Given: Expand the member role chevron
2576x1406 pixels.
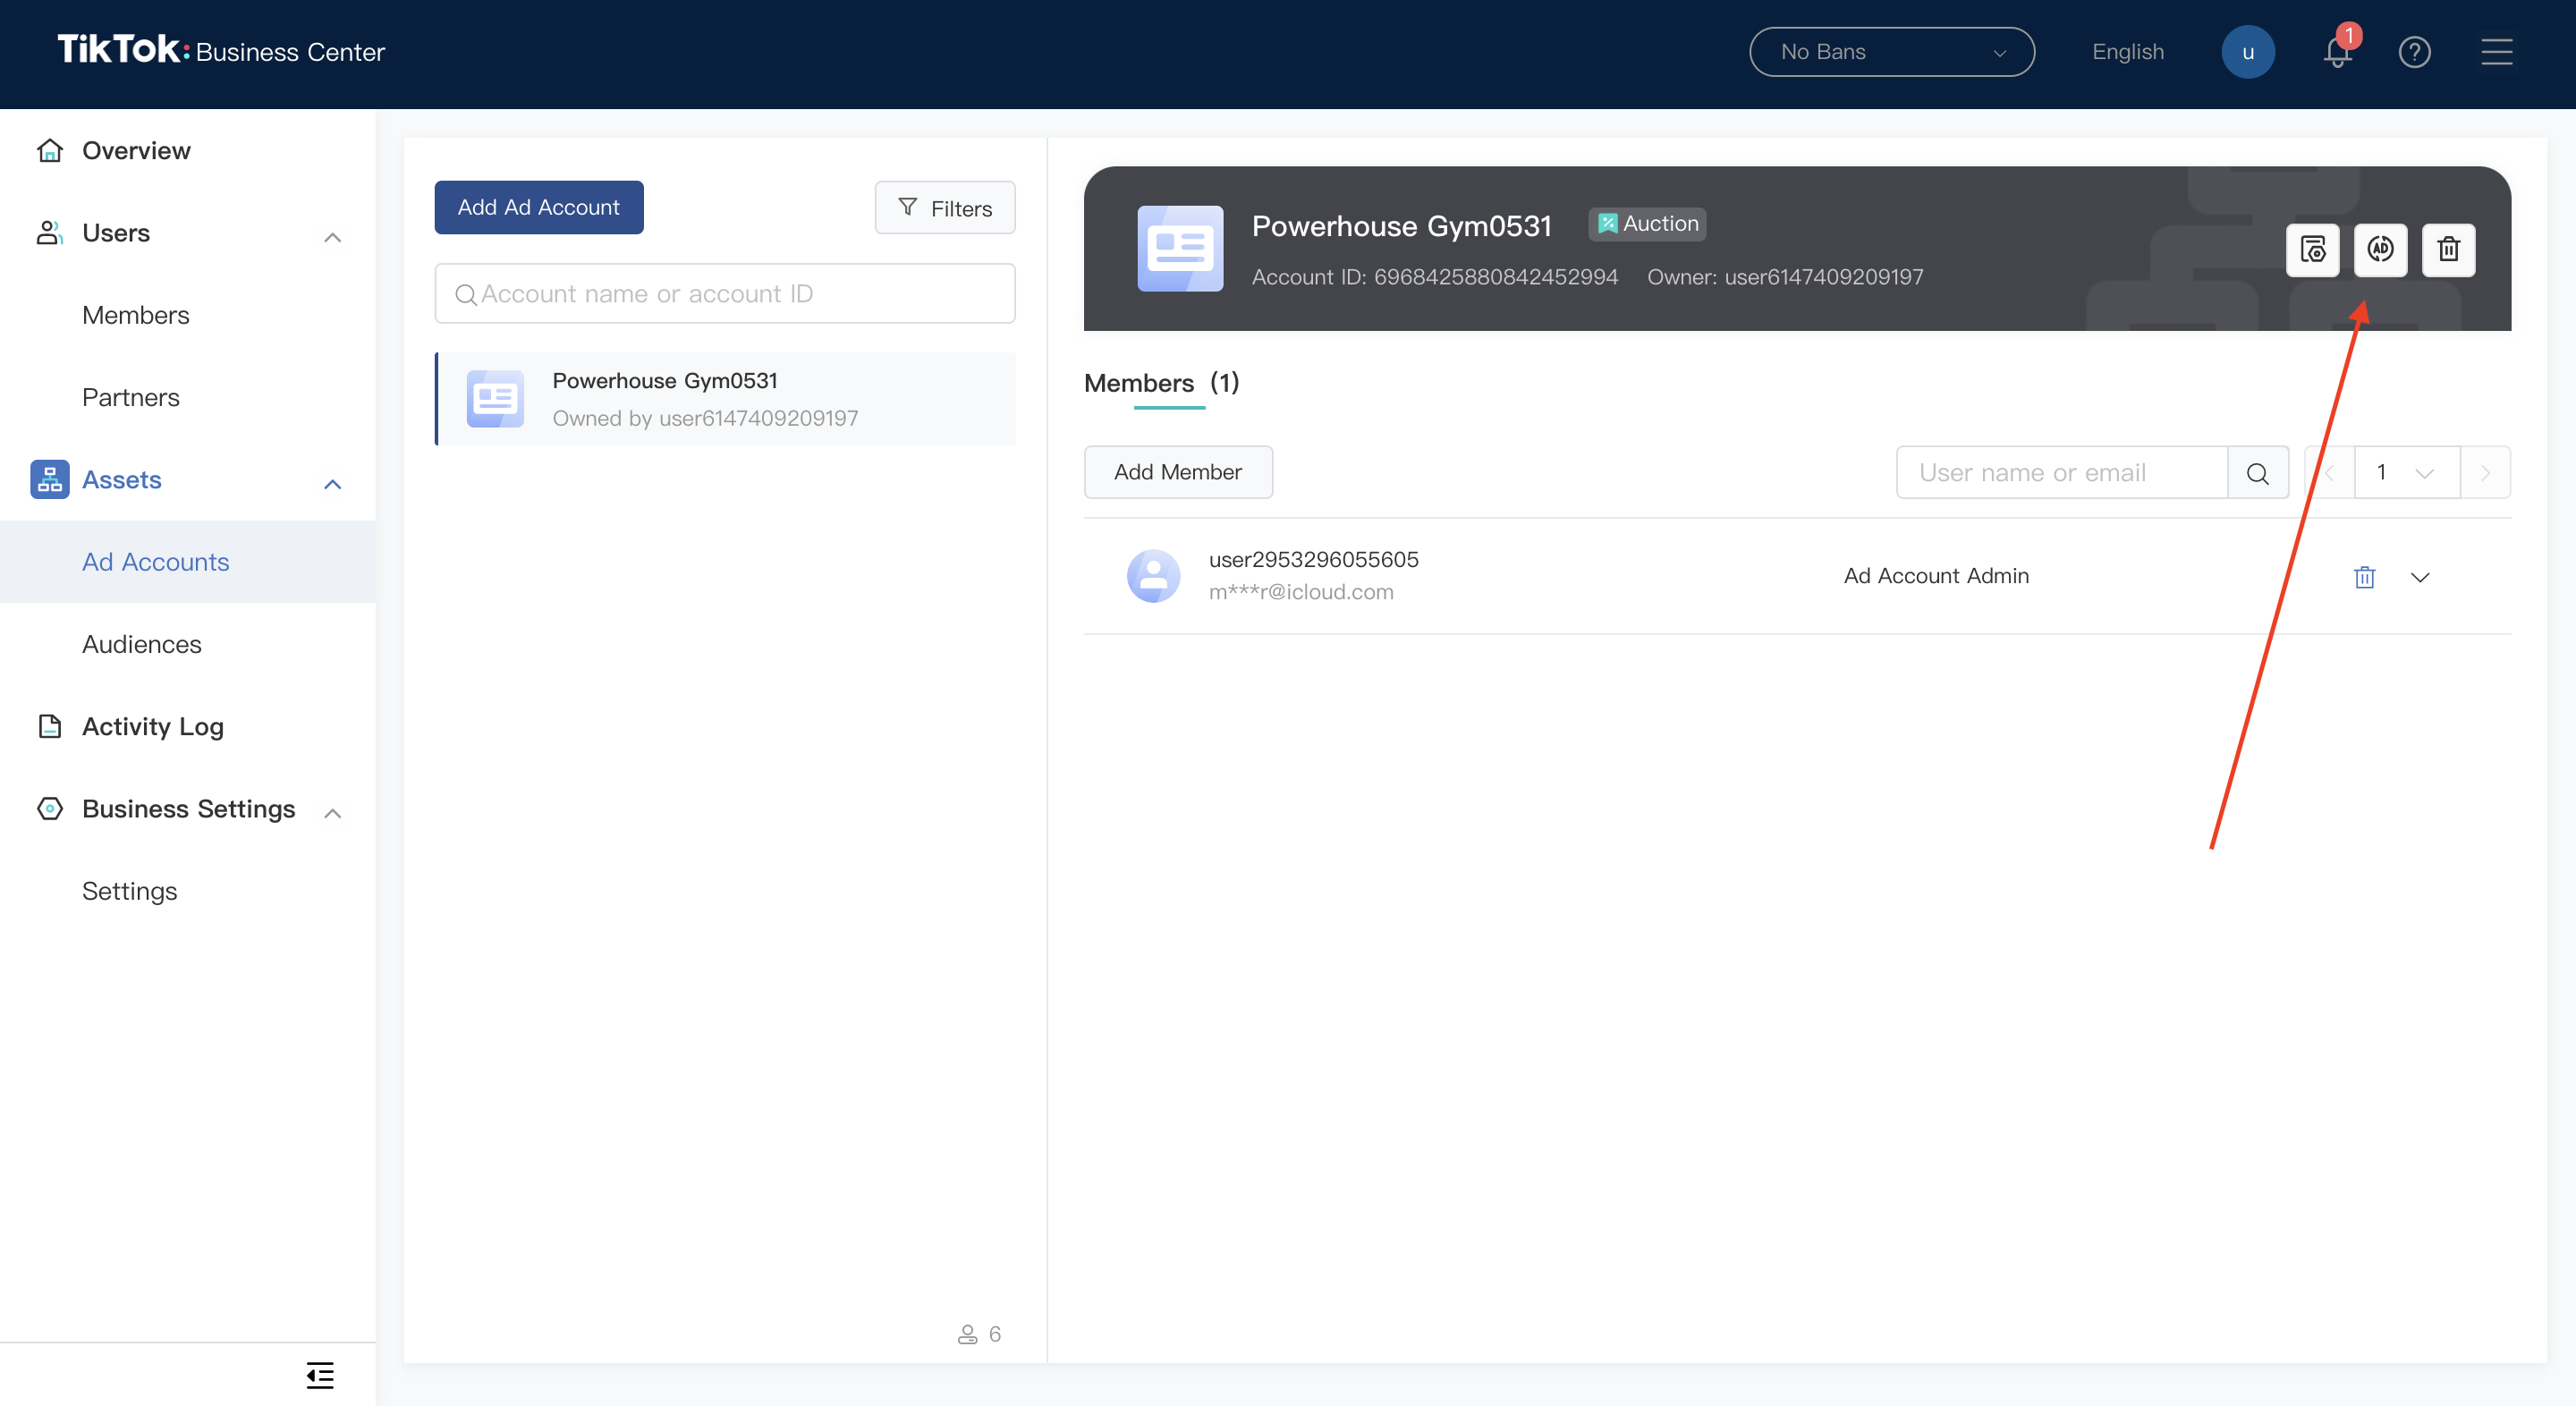Looking at the screenshot, I should [x=2420, y=577].
